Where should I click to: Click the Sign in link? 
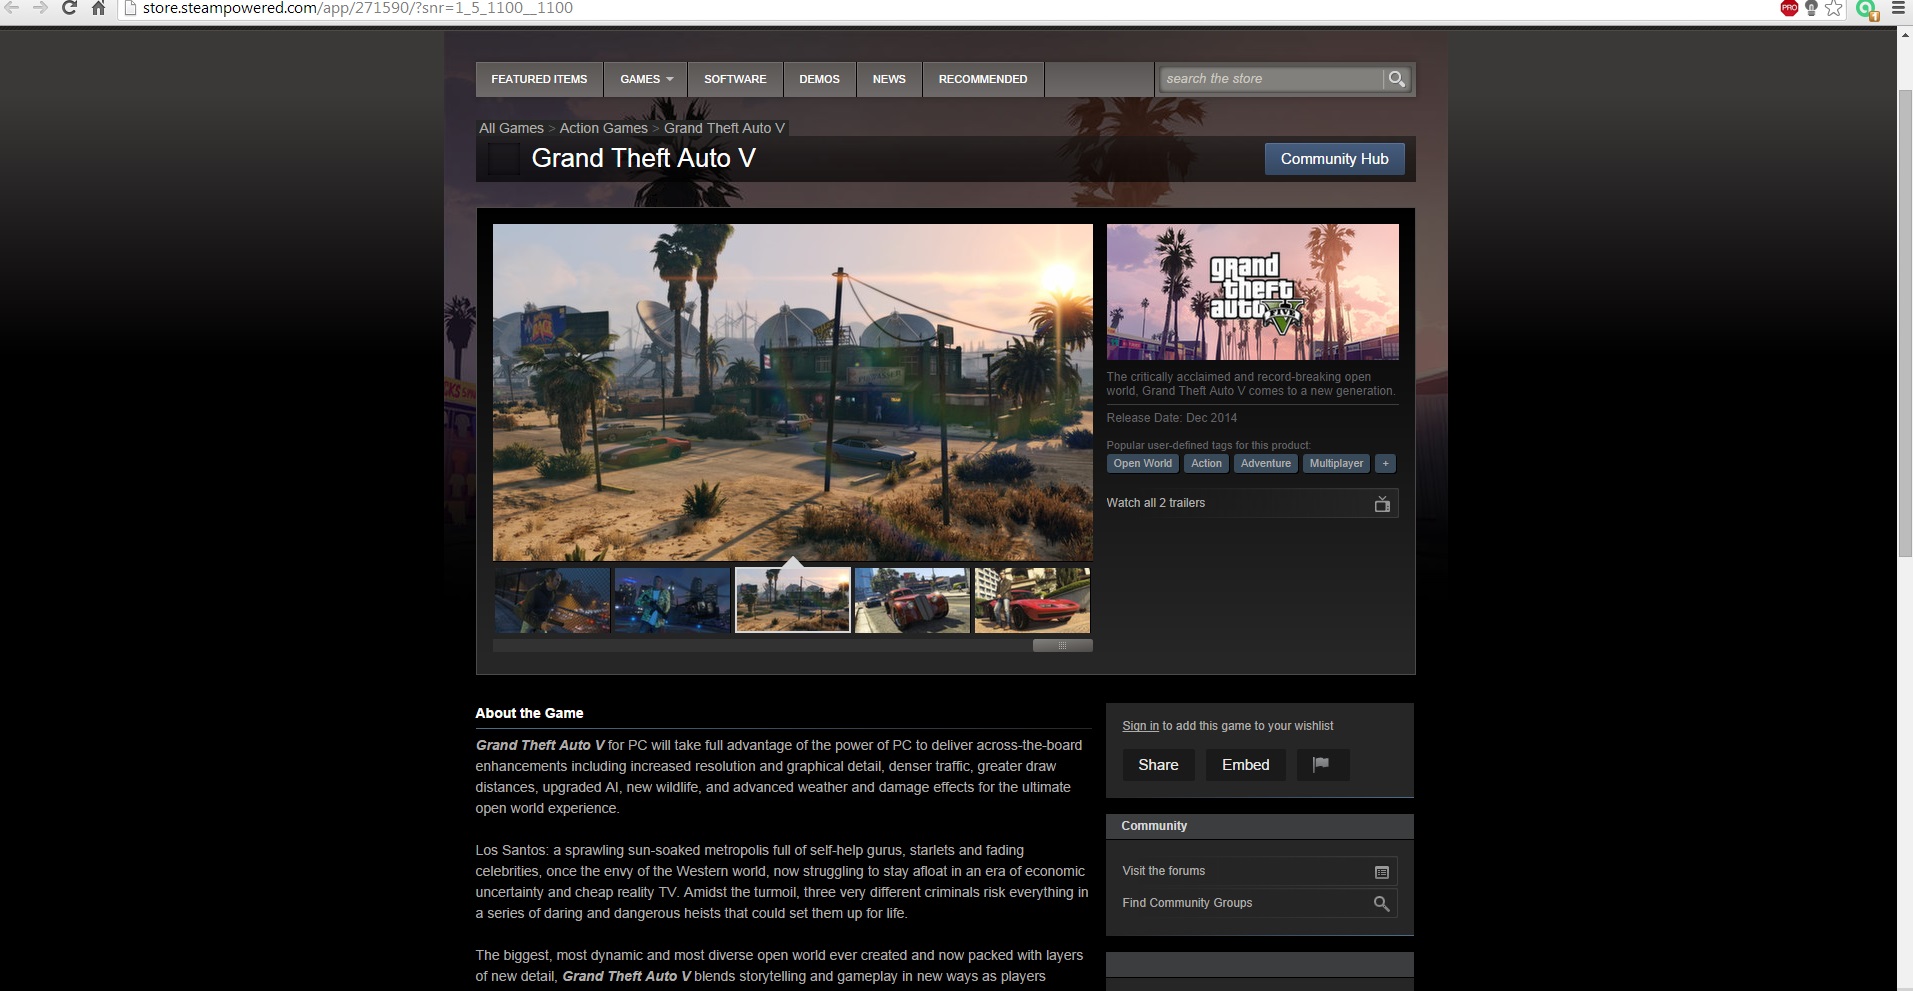pos(1140,726)
